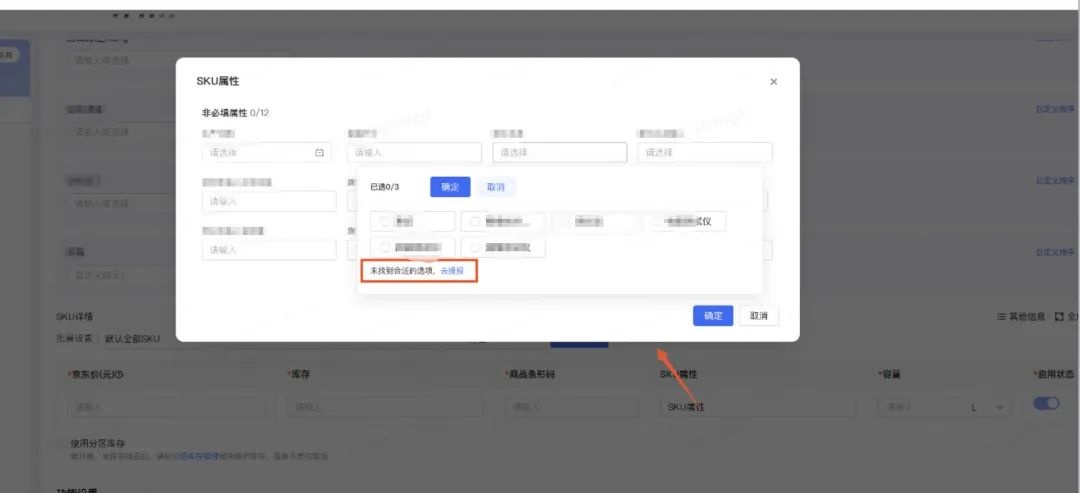Screen dimensions: 1080x493
Task: Enable the 使用分区库存 checkbox
Action: (x=61, y=443)
